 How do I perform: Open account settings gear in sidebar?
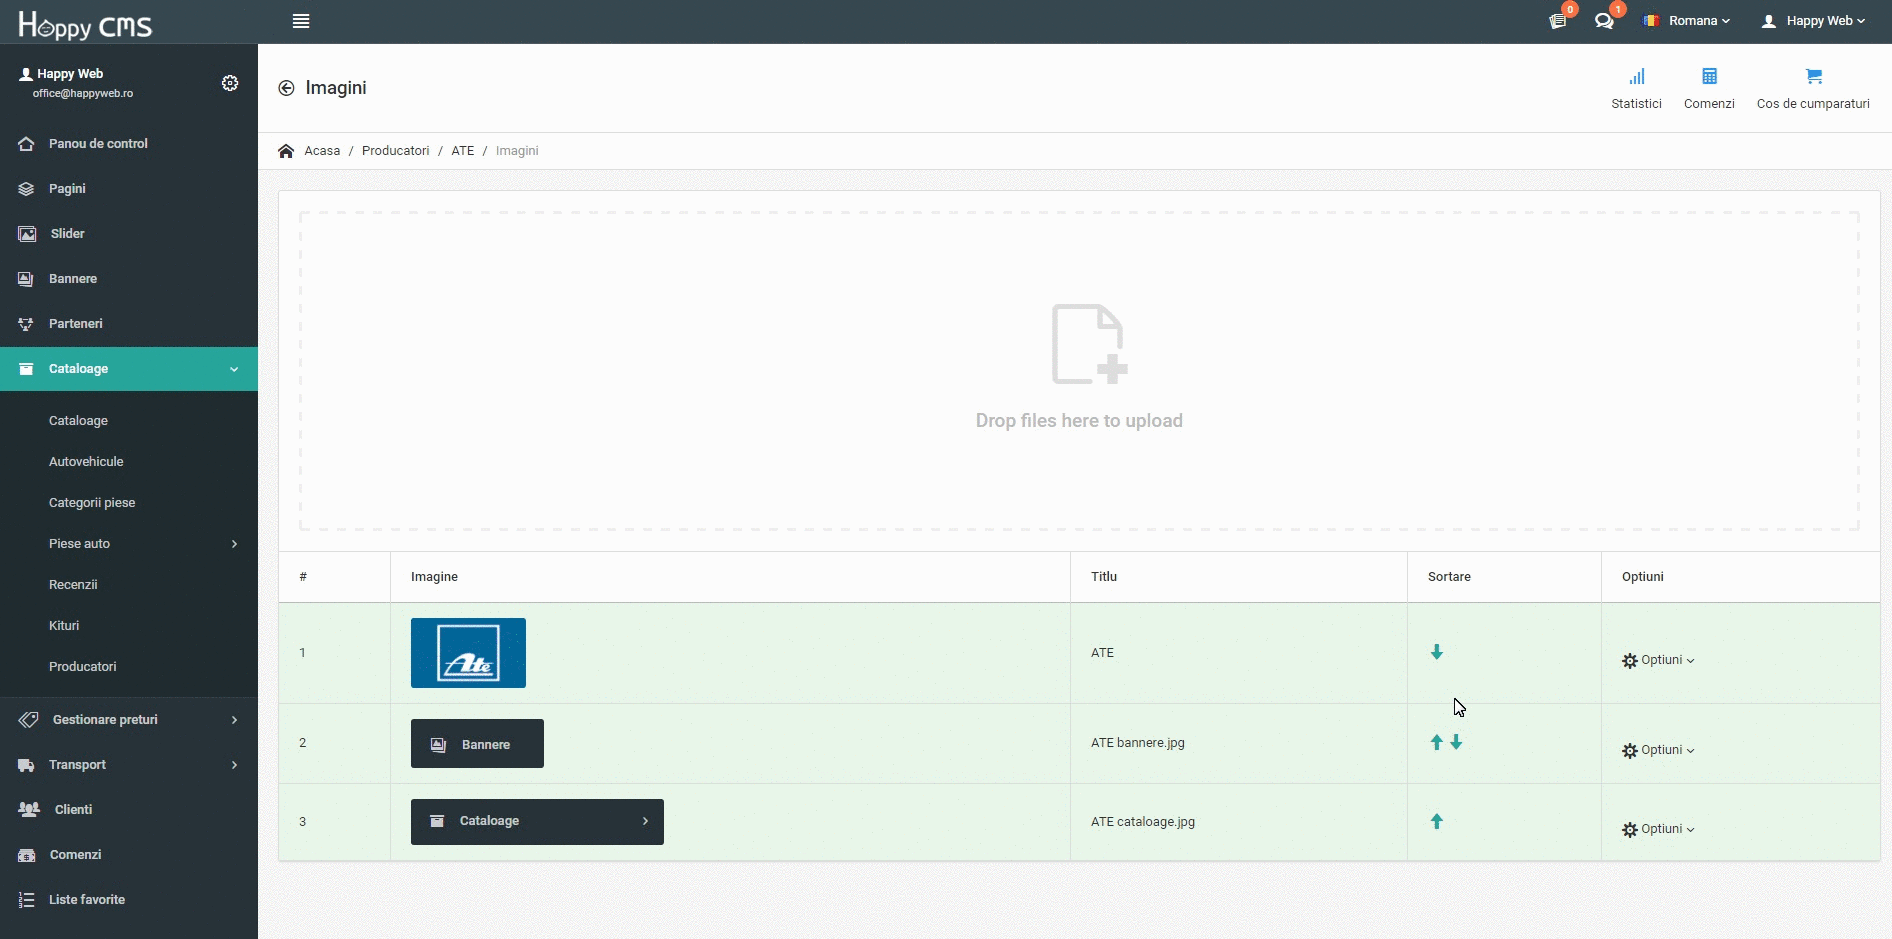(x=230, y=83)
